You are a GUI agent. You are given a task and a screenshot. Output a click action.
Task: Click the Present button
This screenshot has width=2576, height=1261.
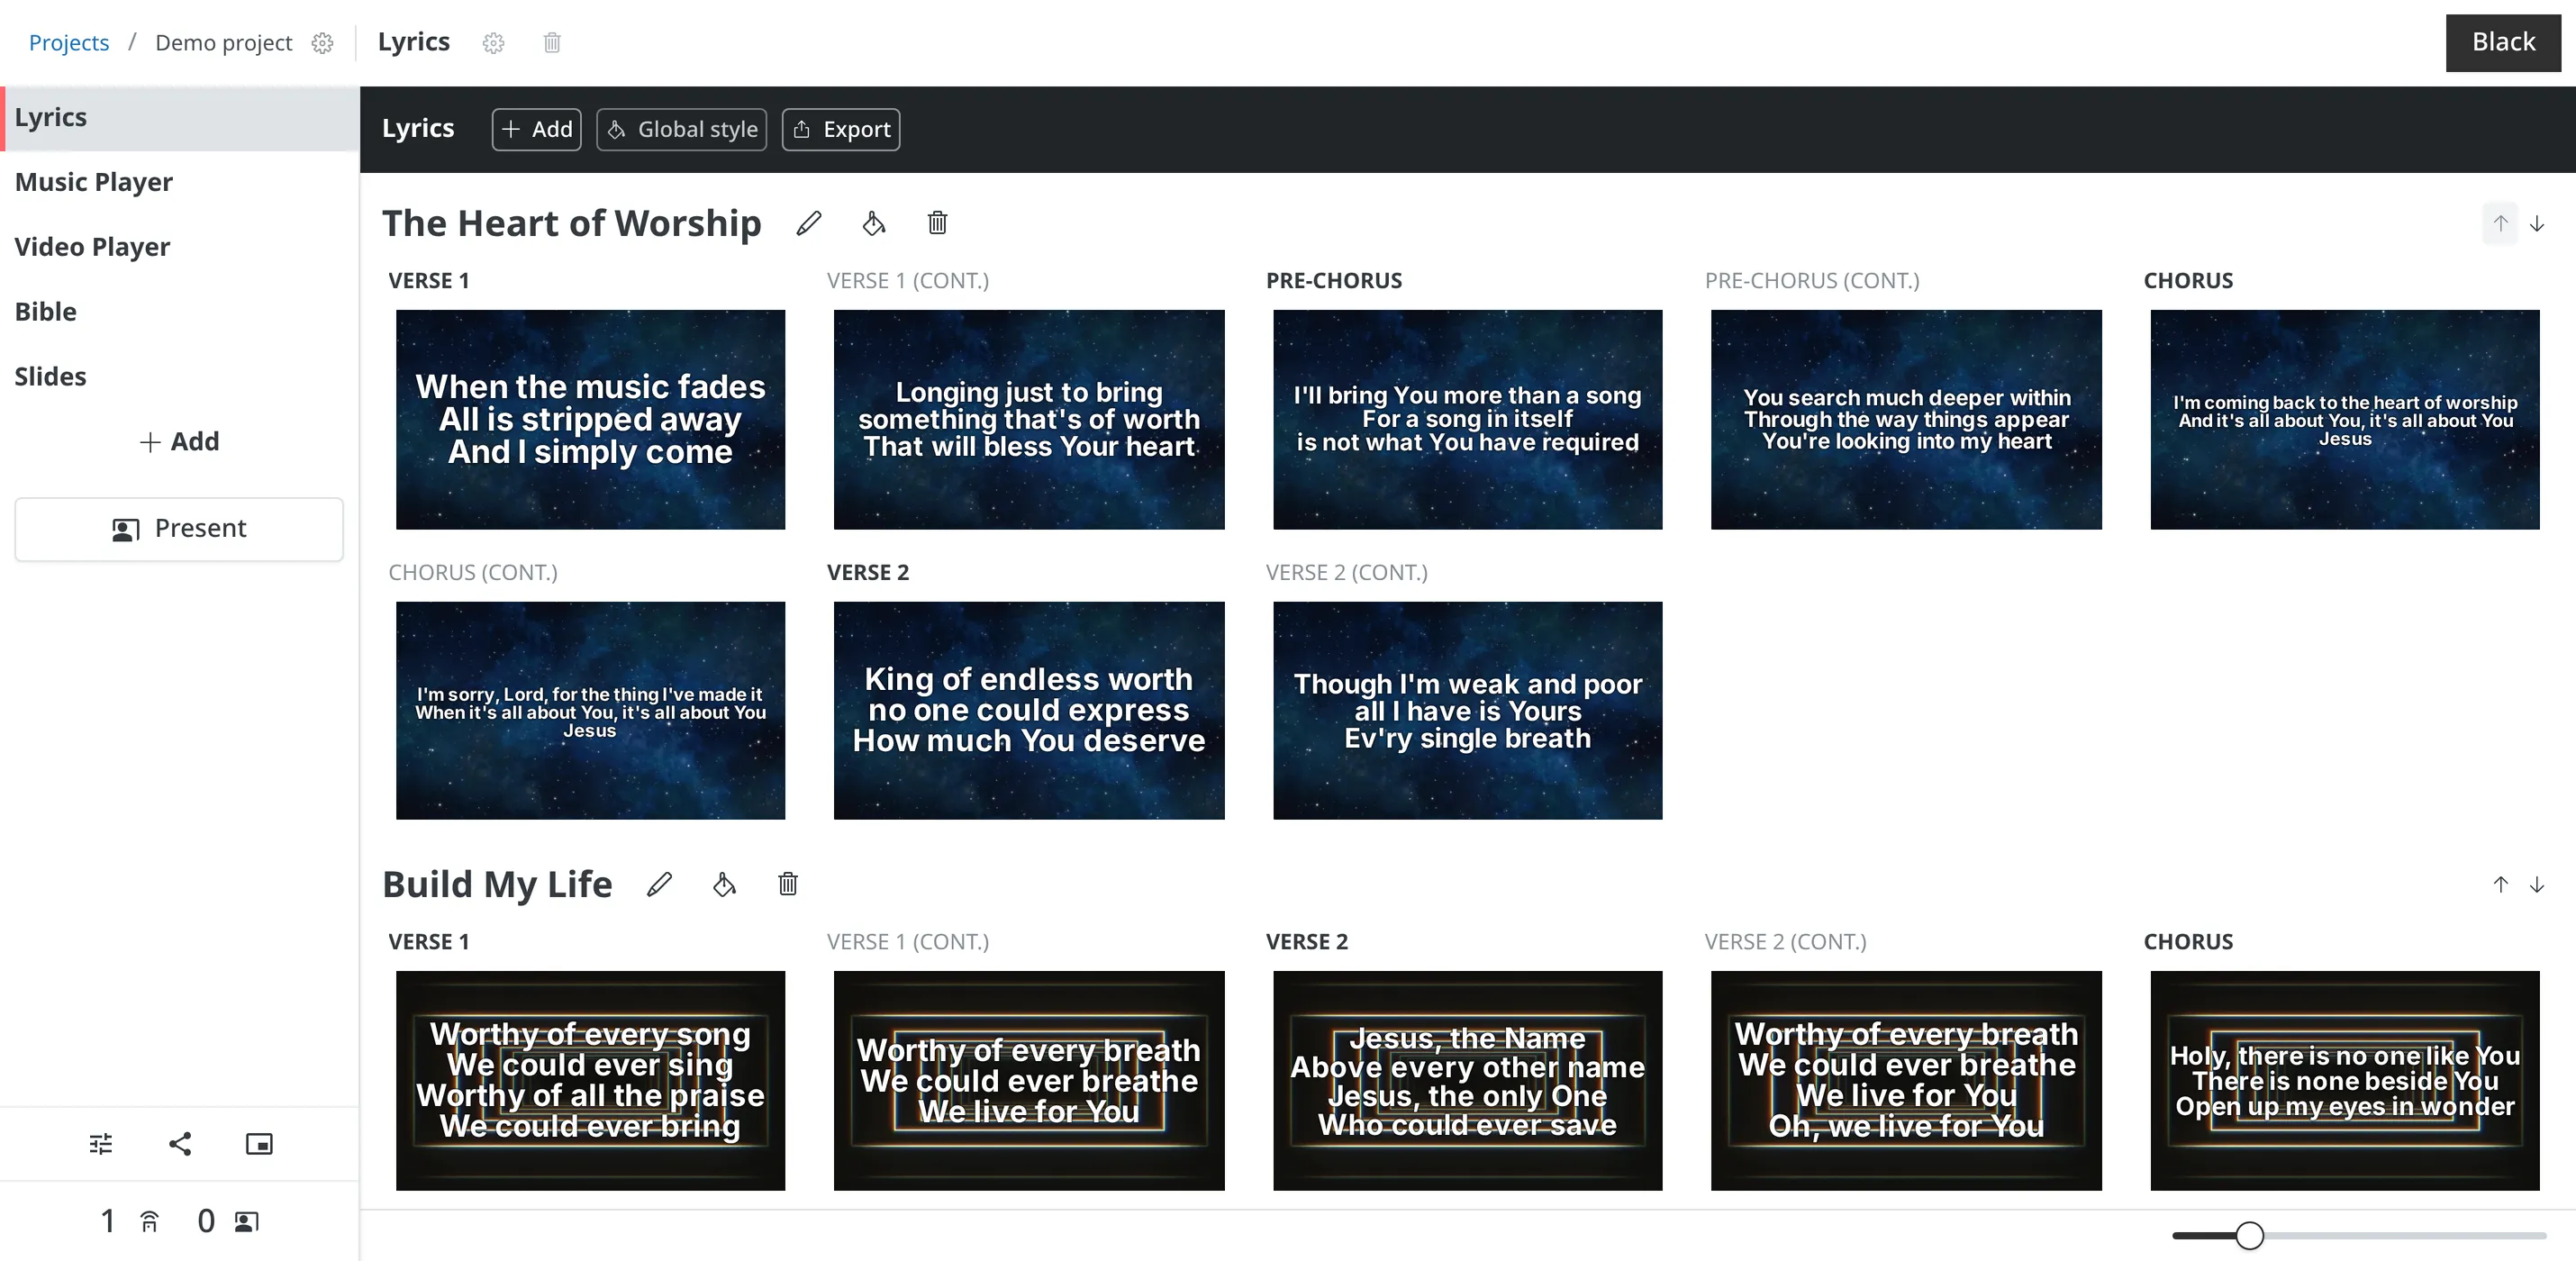[x=179, y=529]
